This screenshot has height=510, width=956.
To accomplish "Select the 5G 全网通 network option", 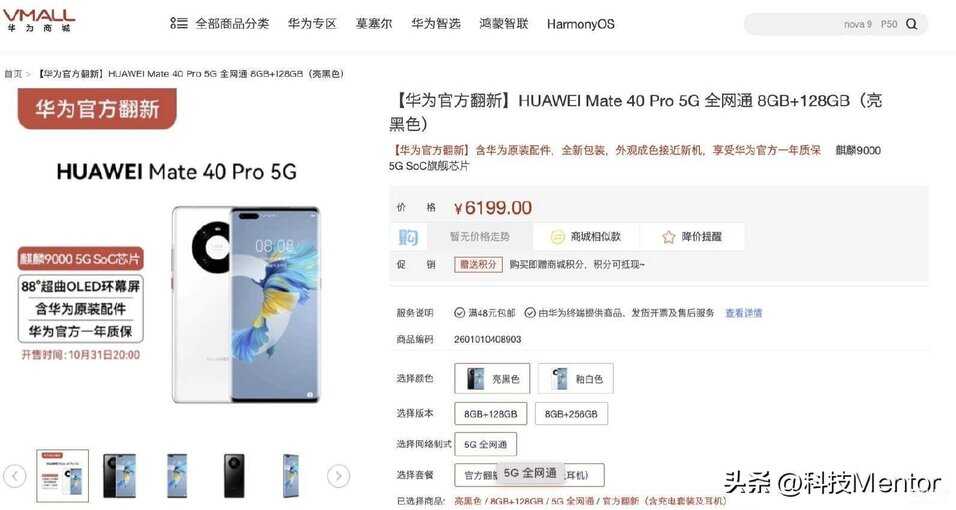I will [485, 444].
